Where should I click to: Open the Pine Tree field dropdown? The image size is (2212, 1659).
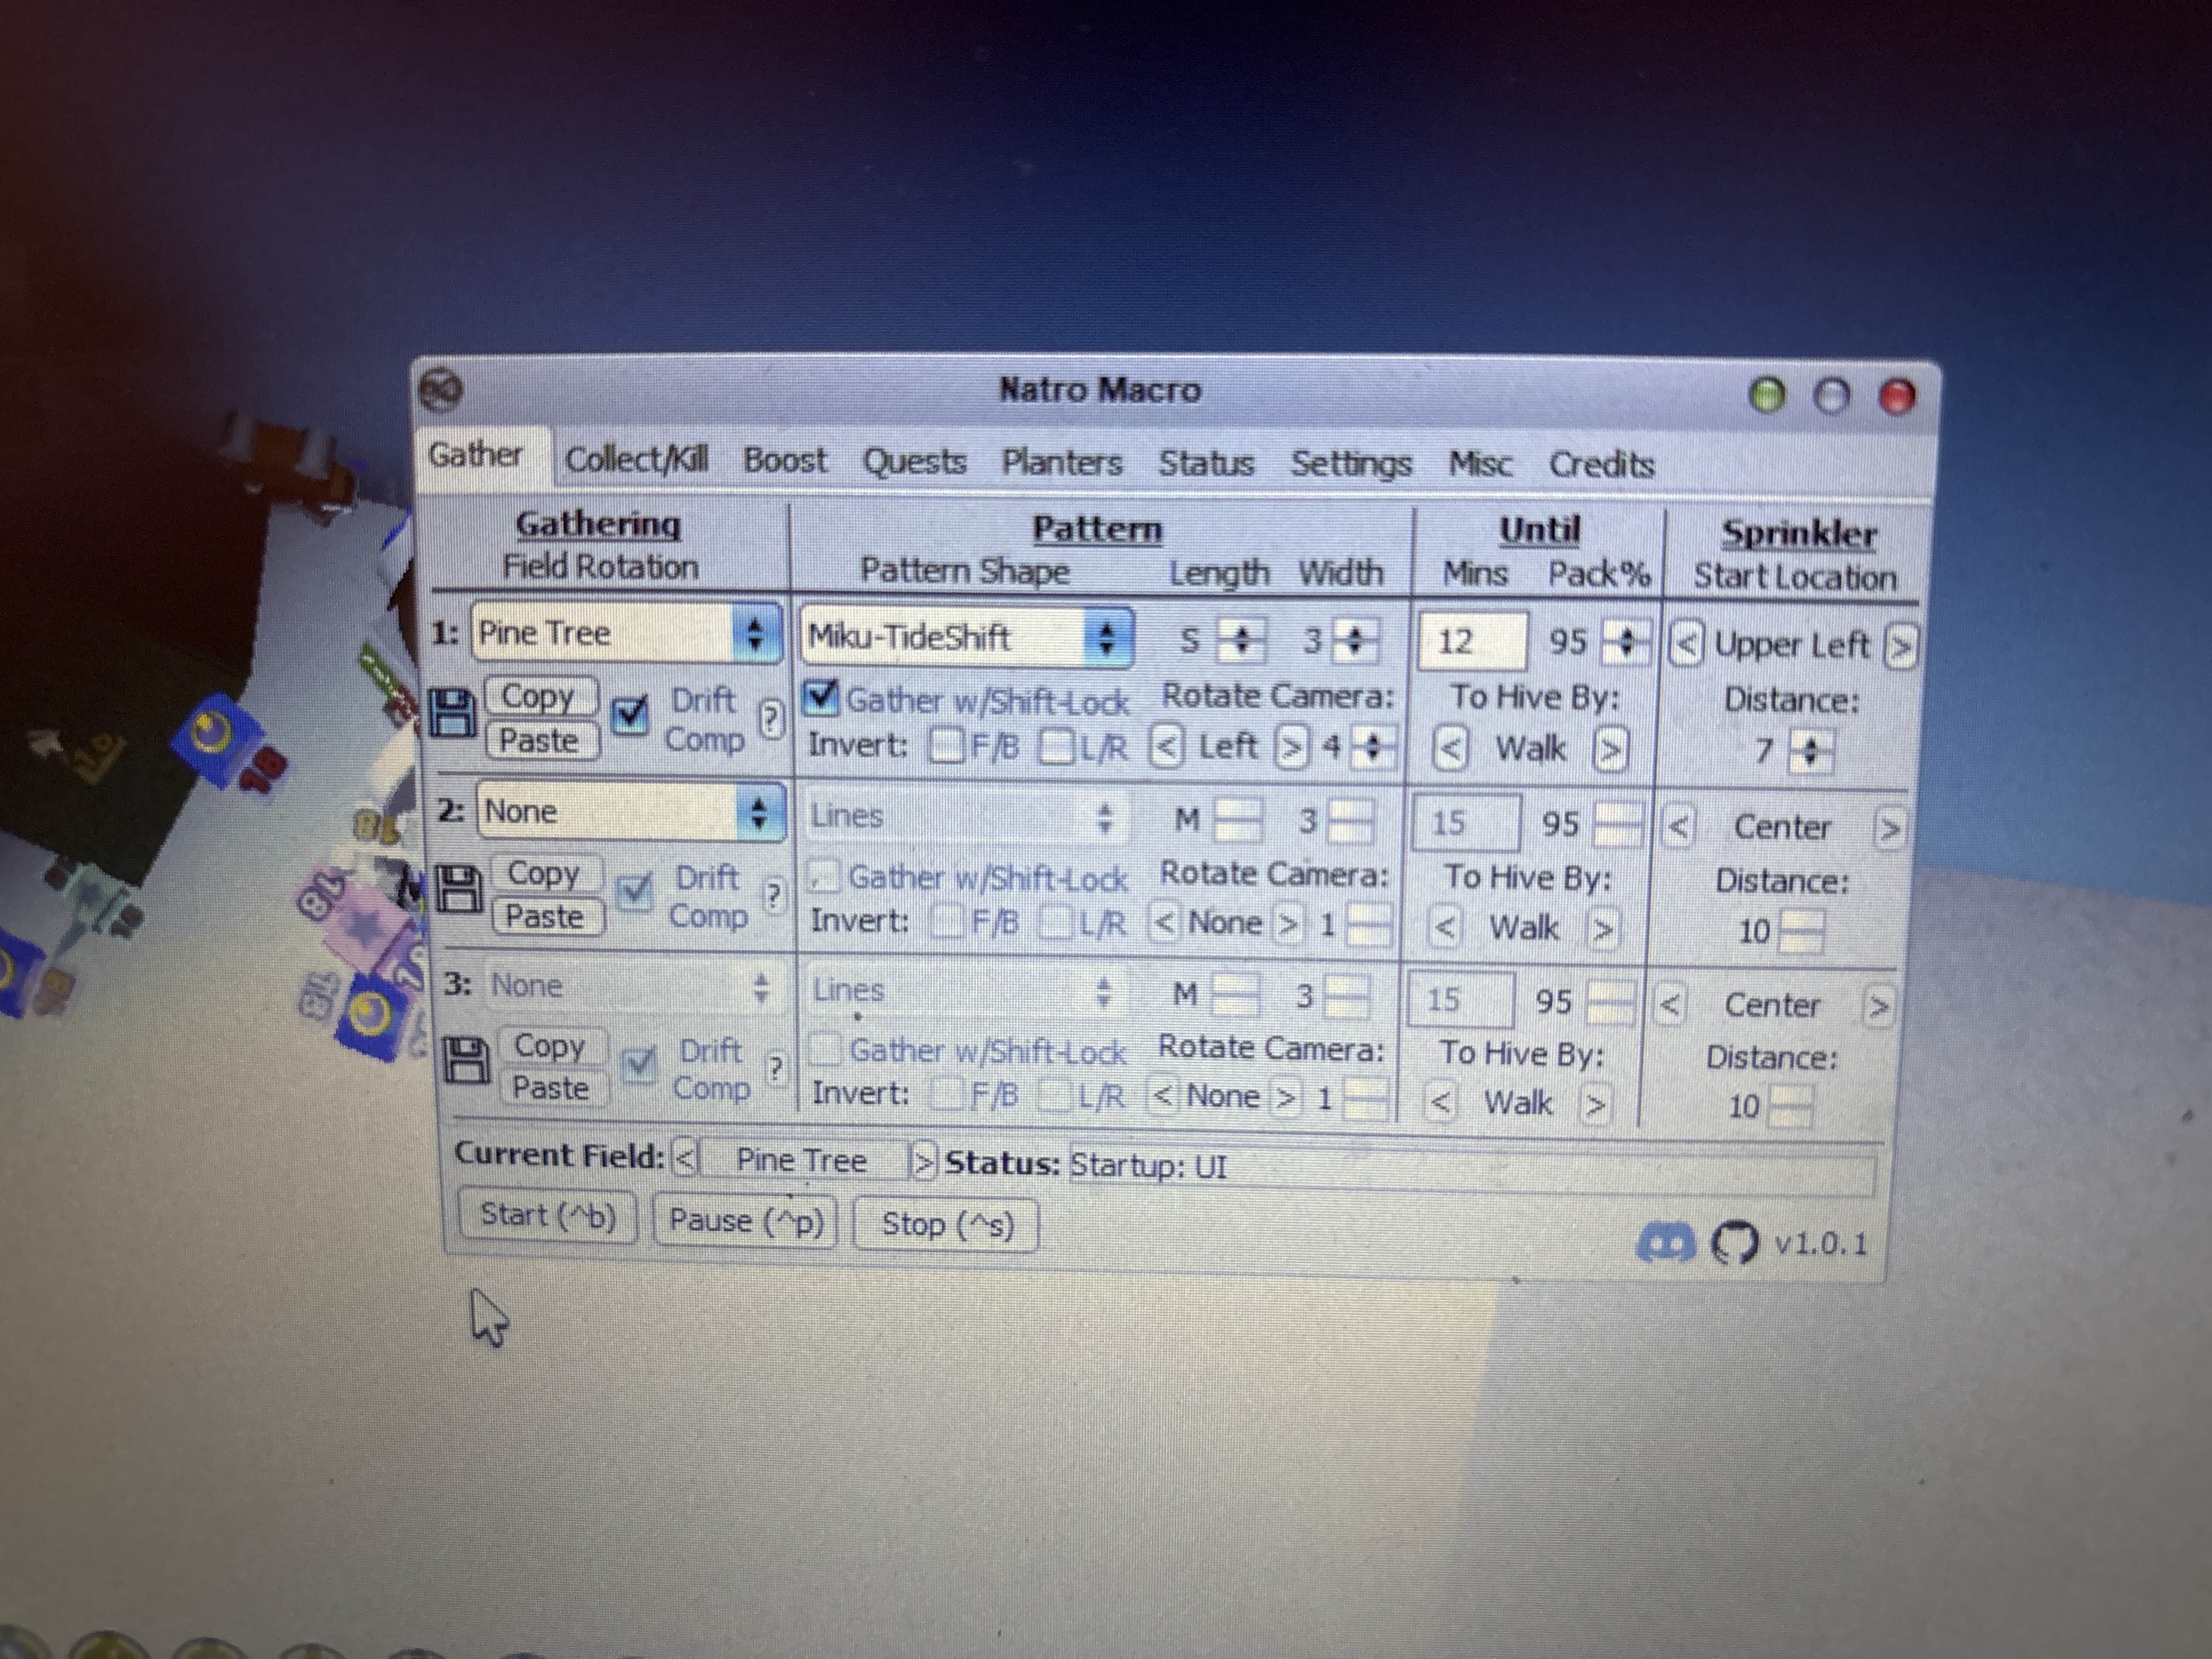627,633
